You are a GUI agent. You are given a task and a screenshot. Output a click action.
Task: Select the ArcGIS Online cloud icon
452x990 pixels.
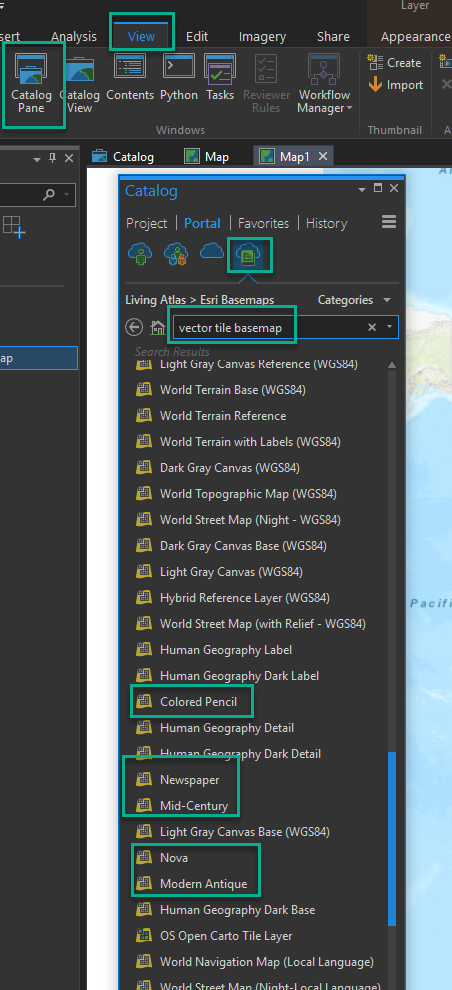tap(211, 251)
